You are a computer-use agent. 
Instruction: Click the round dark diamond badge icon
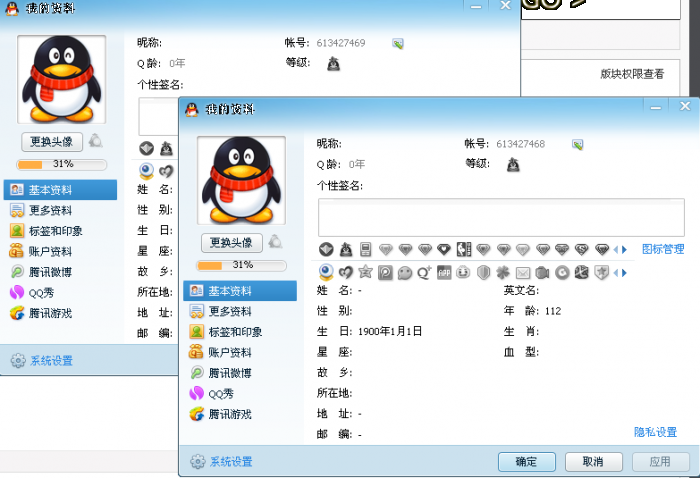pos(326,249)
